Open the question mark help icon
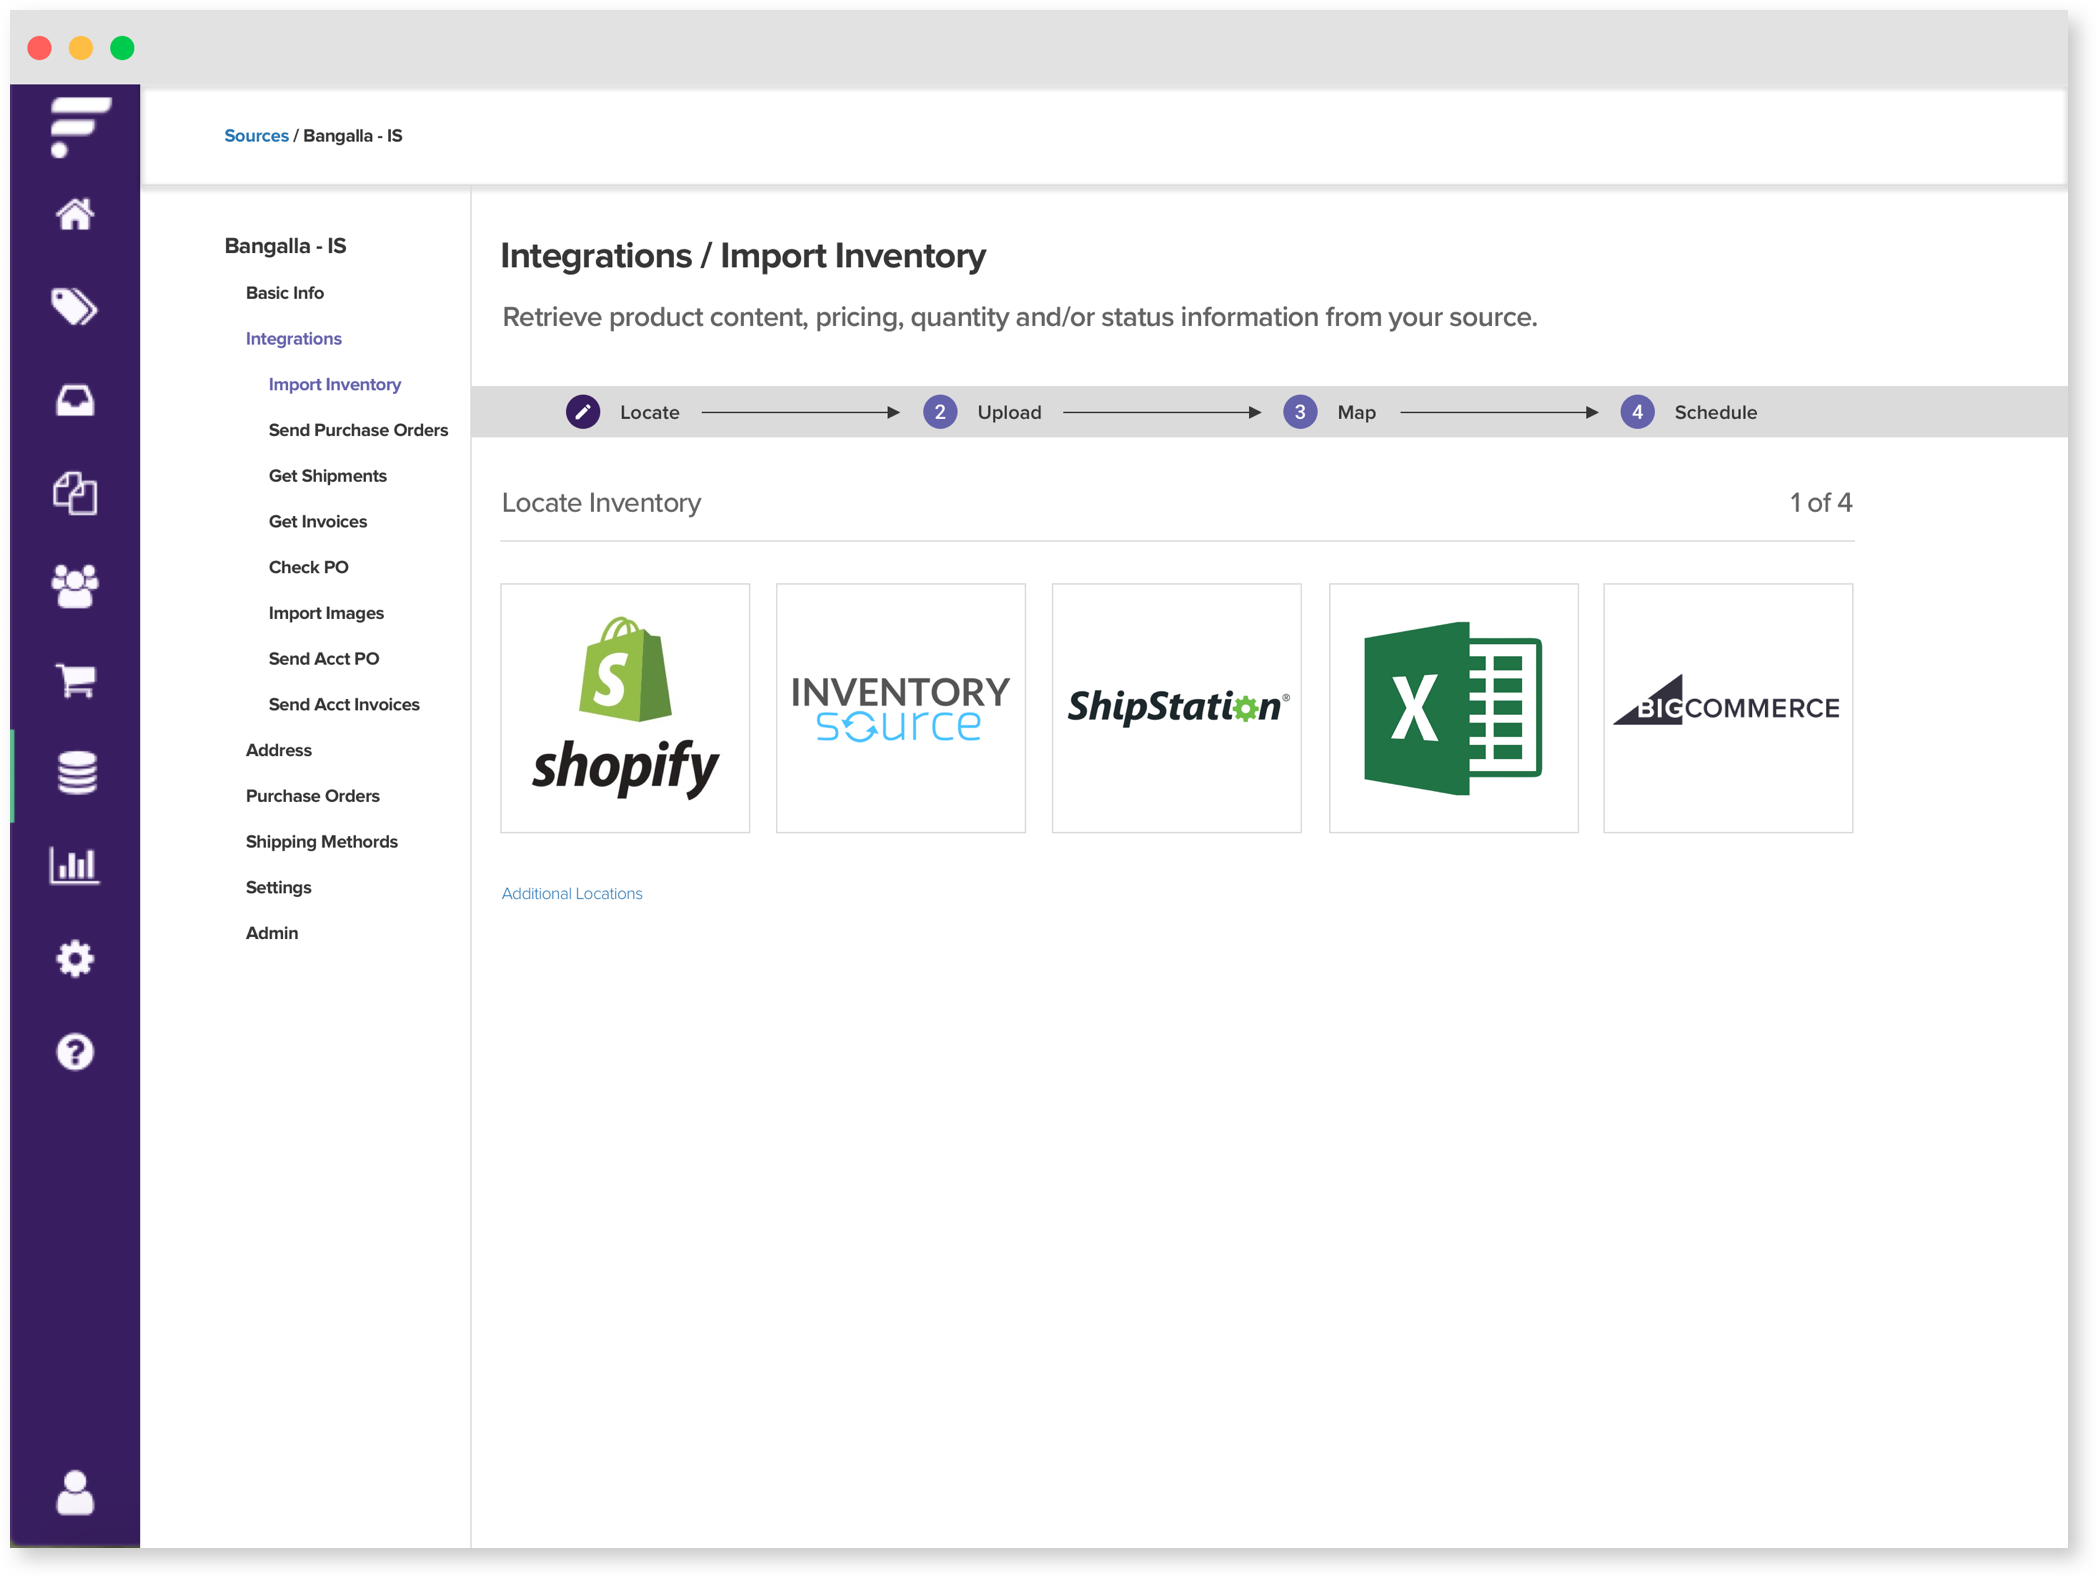The image size is (2098, 1578). (x=75, y=1052)
